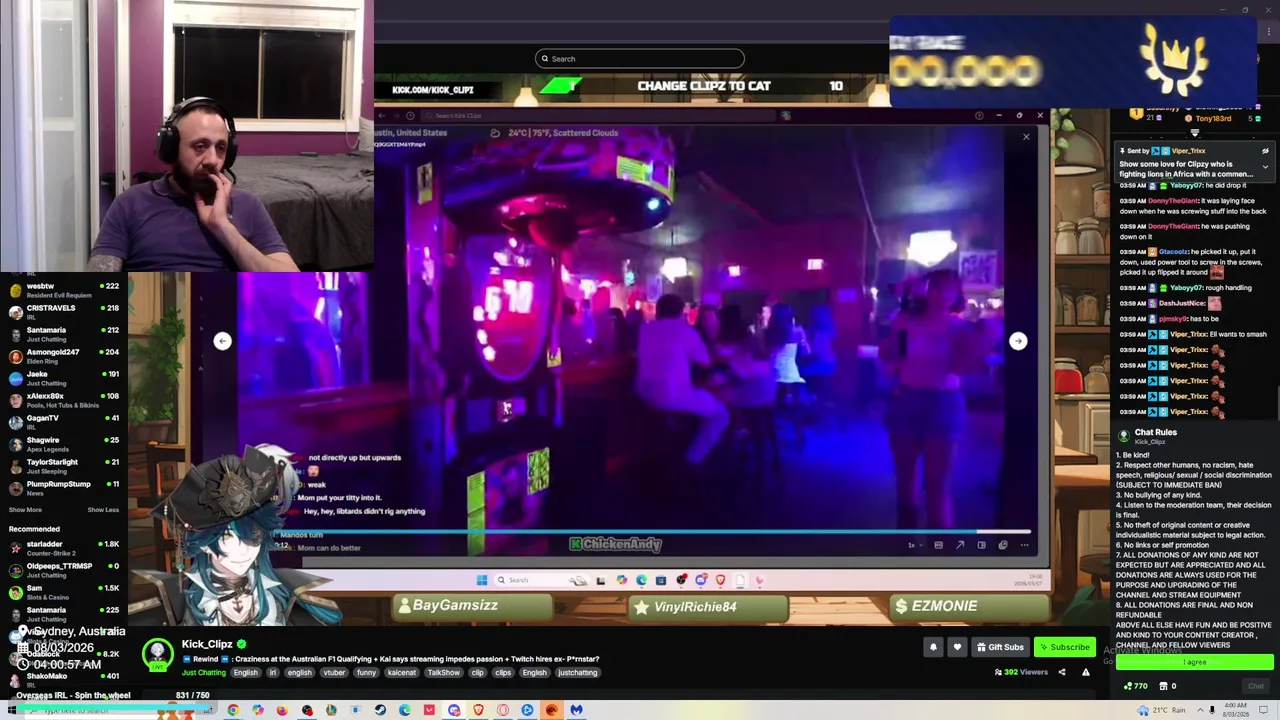1280x720 pixels.
Task: Select the irl tag
Action: coord(272,673)
